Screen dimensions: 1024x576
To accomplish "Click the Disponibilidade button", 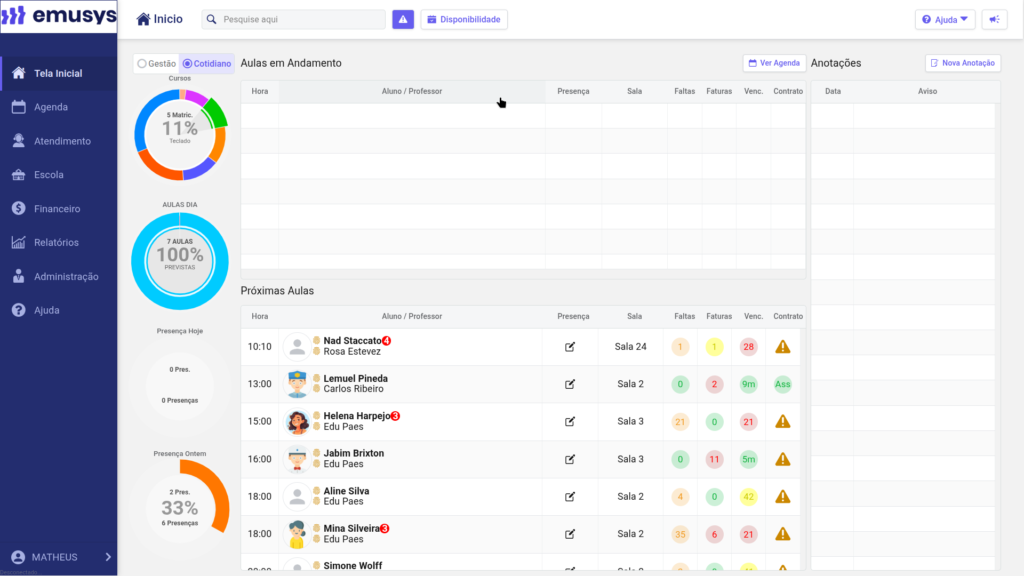I will [x=464, y=20].
